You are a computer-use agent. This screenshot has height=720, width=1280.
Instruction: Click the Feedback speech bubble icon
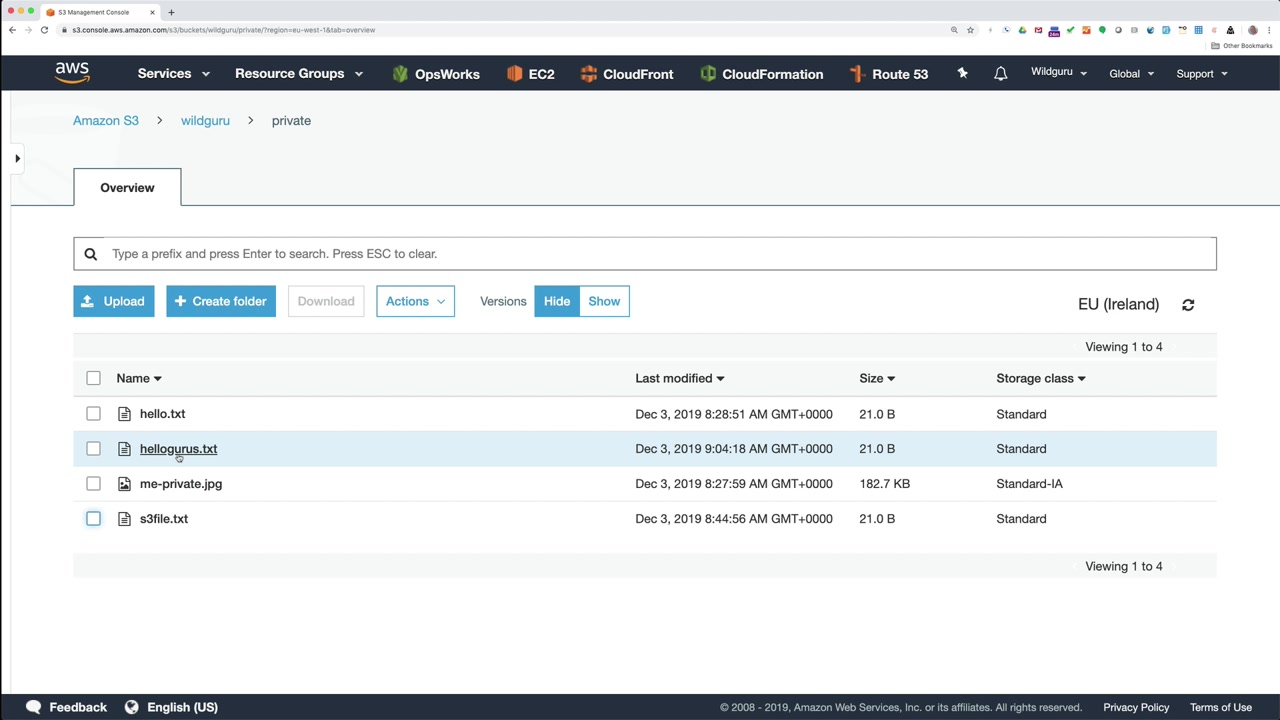[33, 707]
